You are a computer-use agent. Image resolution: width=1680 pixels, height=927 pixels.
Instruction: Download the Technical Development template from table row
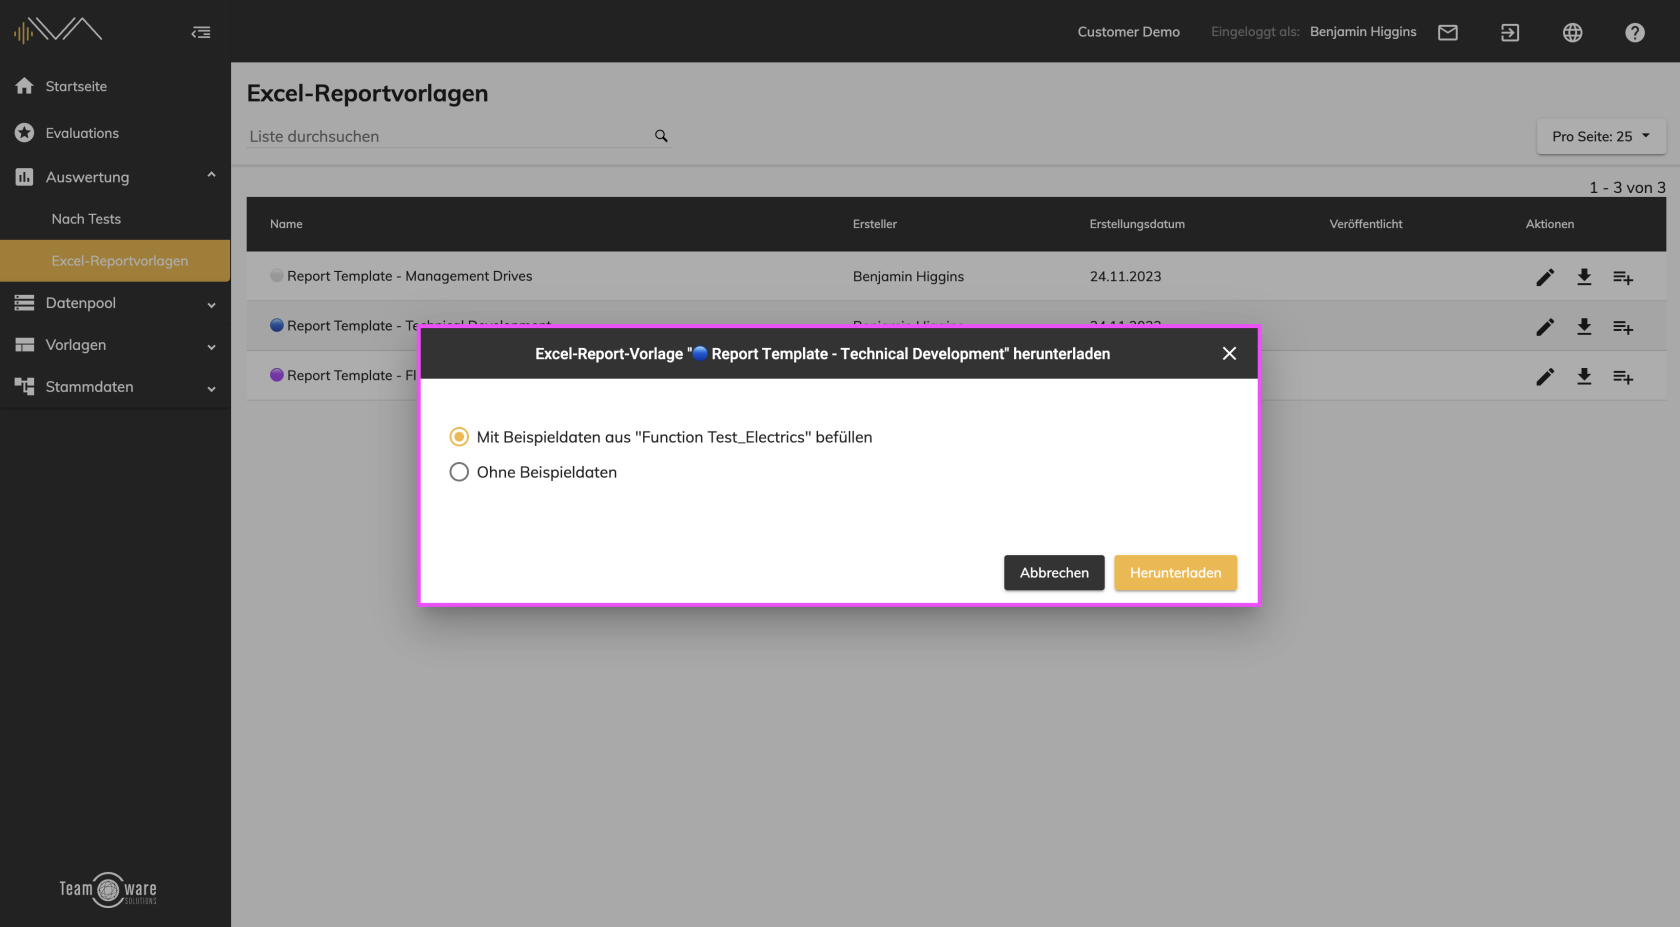(1584, 327)
